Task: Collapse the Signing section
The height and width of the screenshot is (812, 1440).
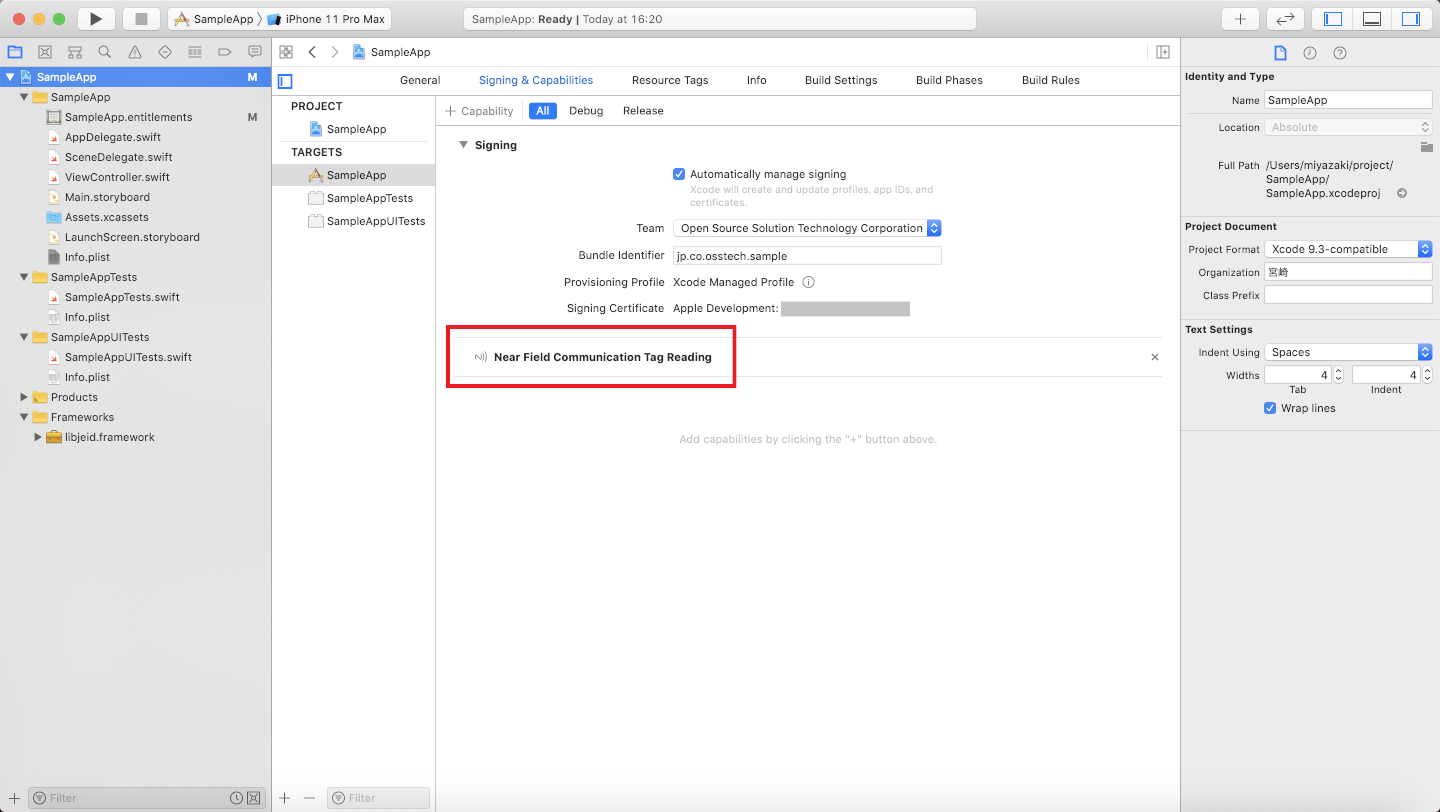Action: (x=463, y=145)
